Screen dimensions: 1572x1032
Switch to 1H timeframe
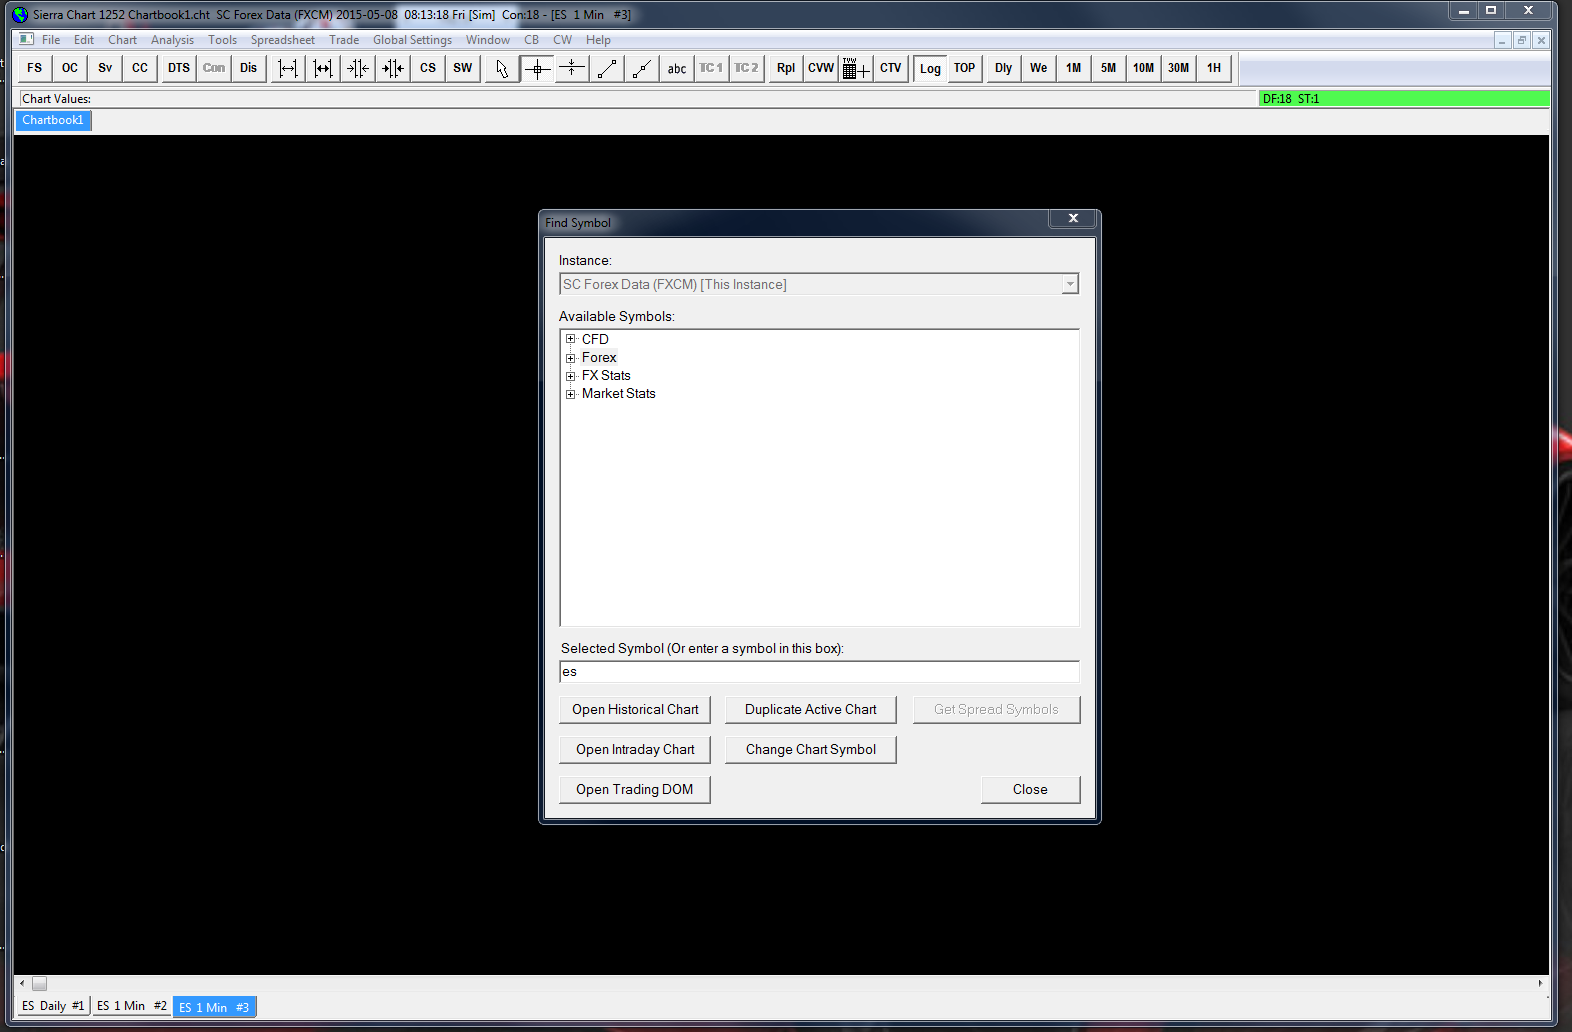pyautogui.click(x=1214, y=68)
